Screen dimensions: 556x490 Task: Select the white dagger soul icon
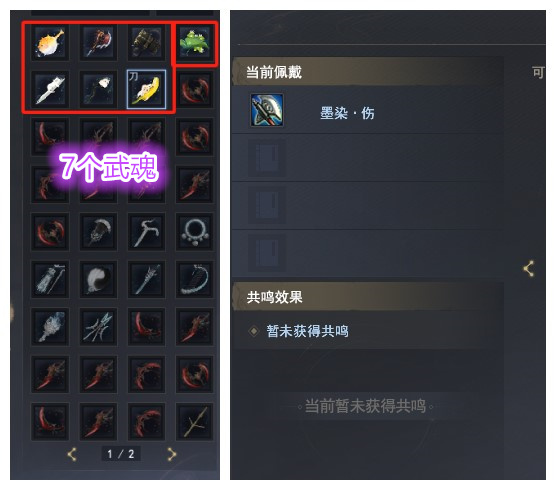[x=50, y=89]
